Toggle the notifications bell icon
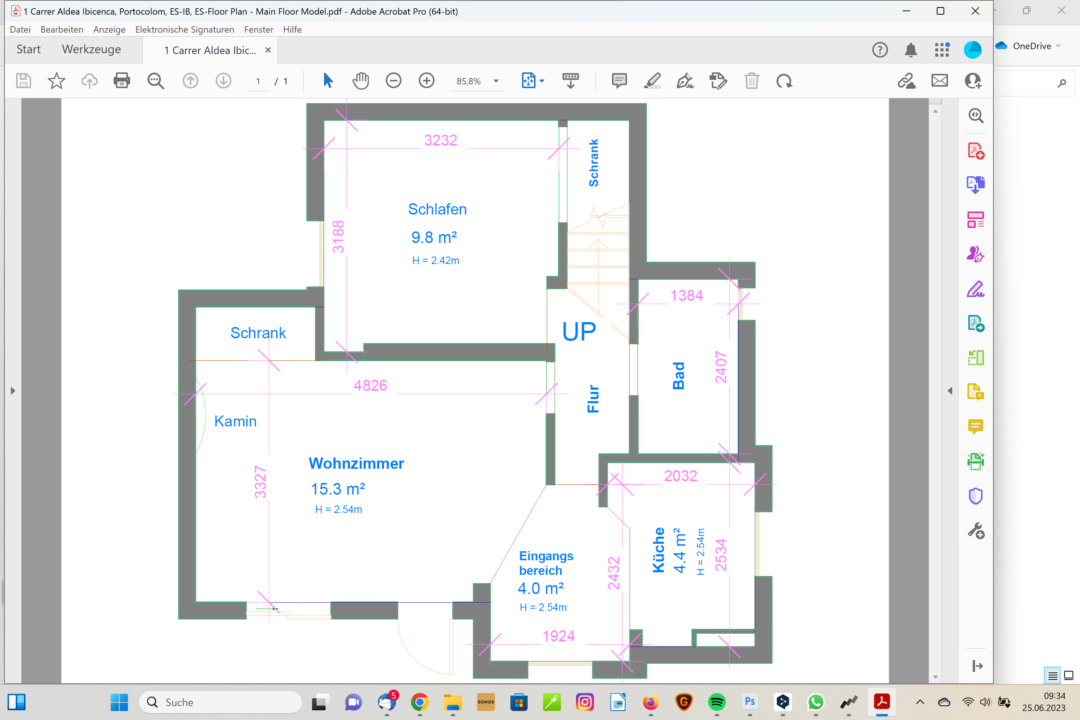This screenshot has height=720, width=1080. 911,48
